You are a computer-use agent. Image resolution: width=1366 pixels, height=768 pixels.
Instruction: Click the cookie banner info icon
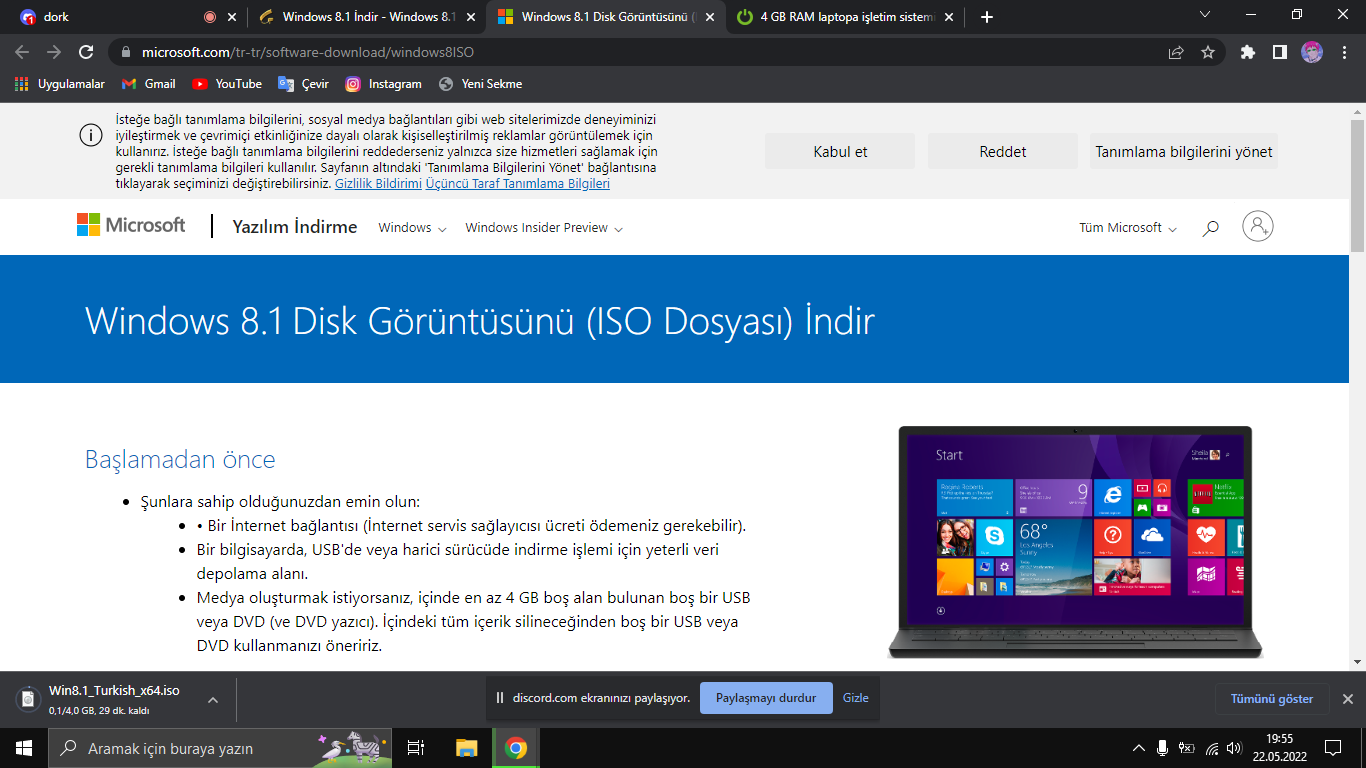pos(90,135)
